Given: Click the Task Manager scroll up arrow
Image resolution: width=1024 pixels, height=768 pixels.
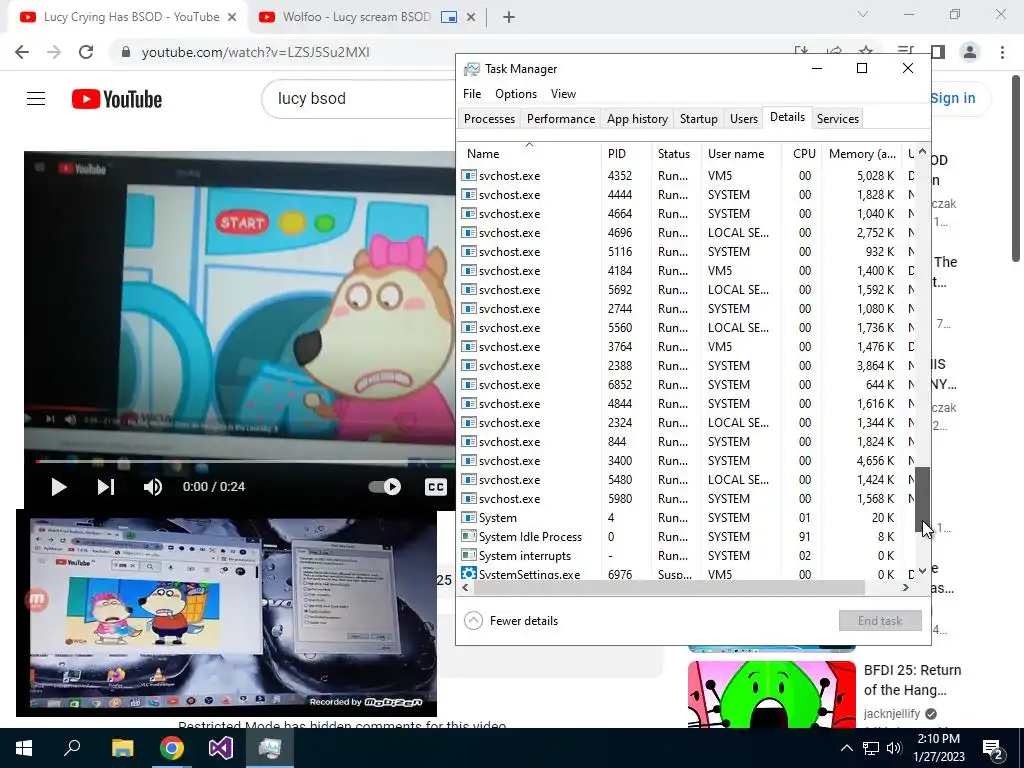Looking at the screenshot, I should coord(922,152).
